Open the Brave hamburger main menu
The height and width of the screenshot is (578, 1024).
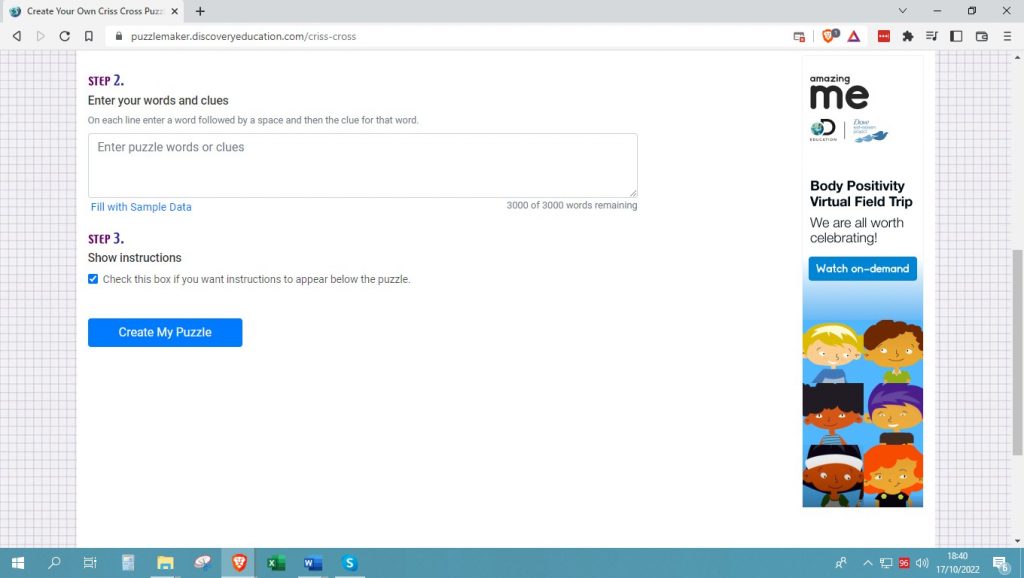[1006, 36]
